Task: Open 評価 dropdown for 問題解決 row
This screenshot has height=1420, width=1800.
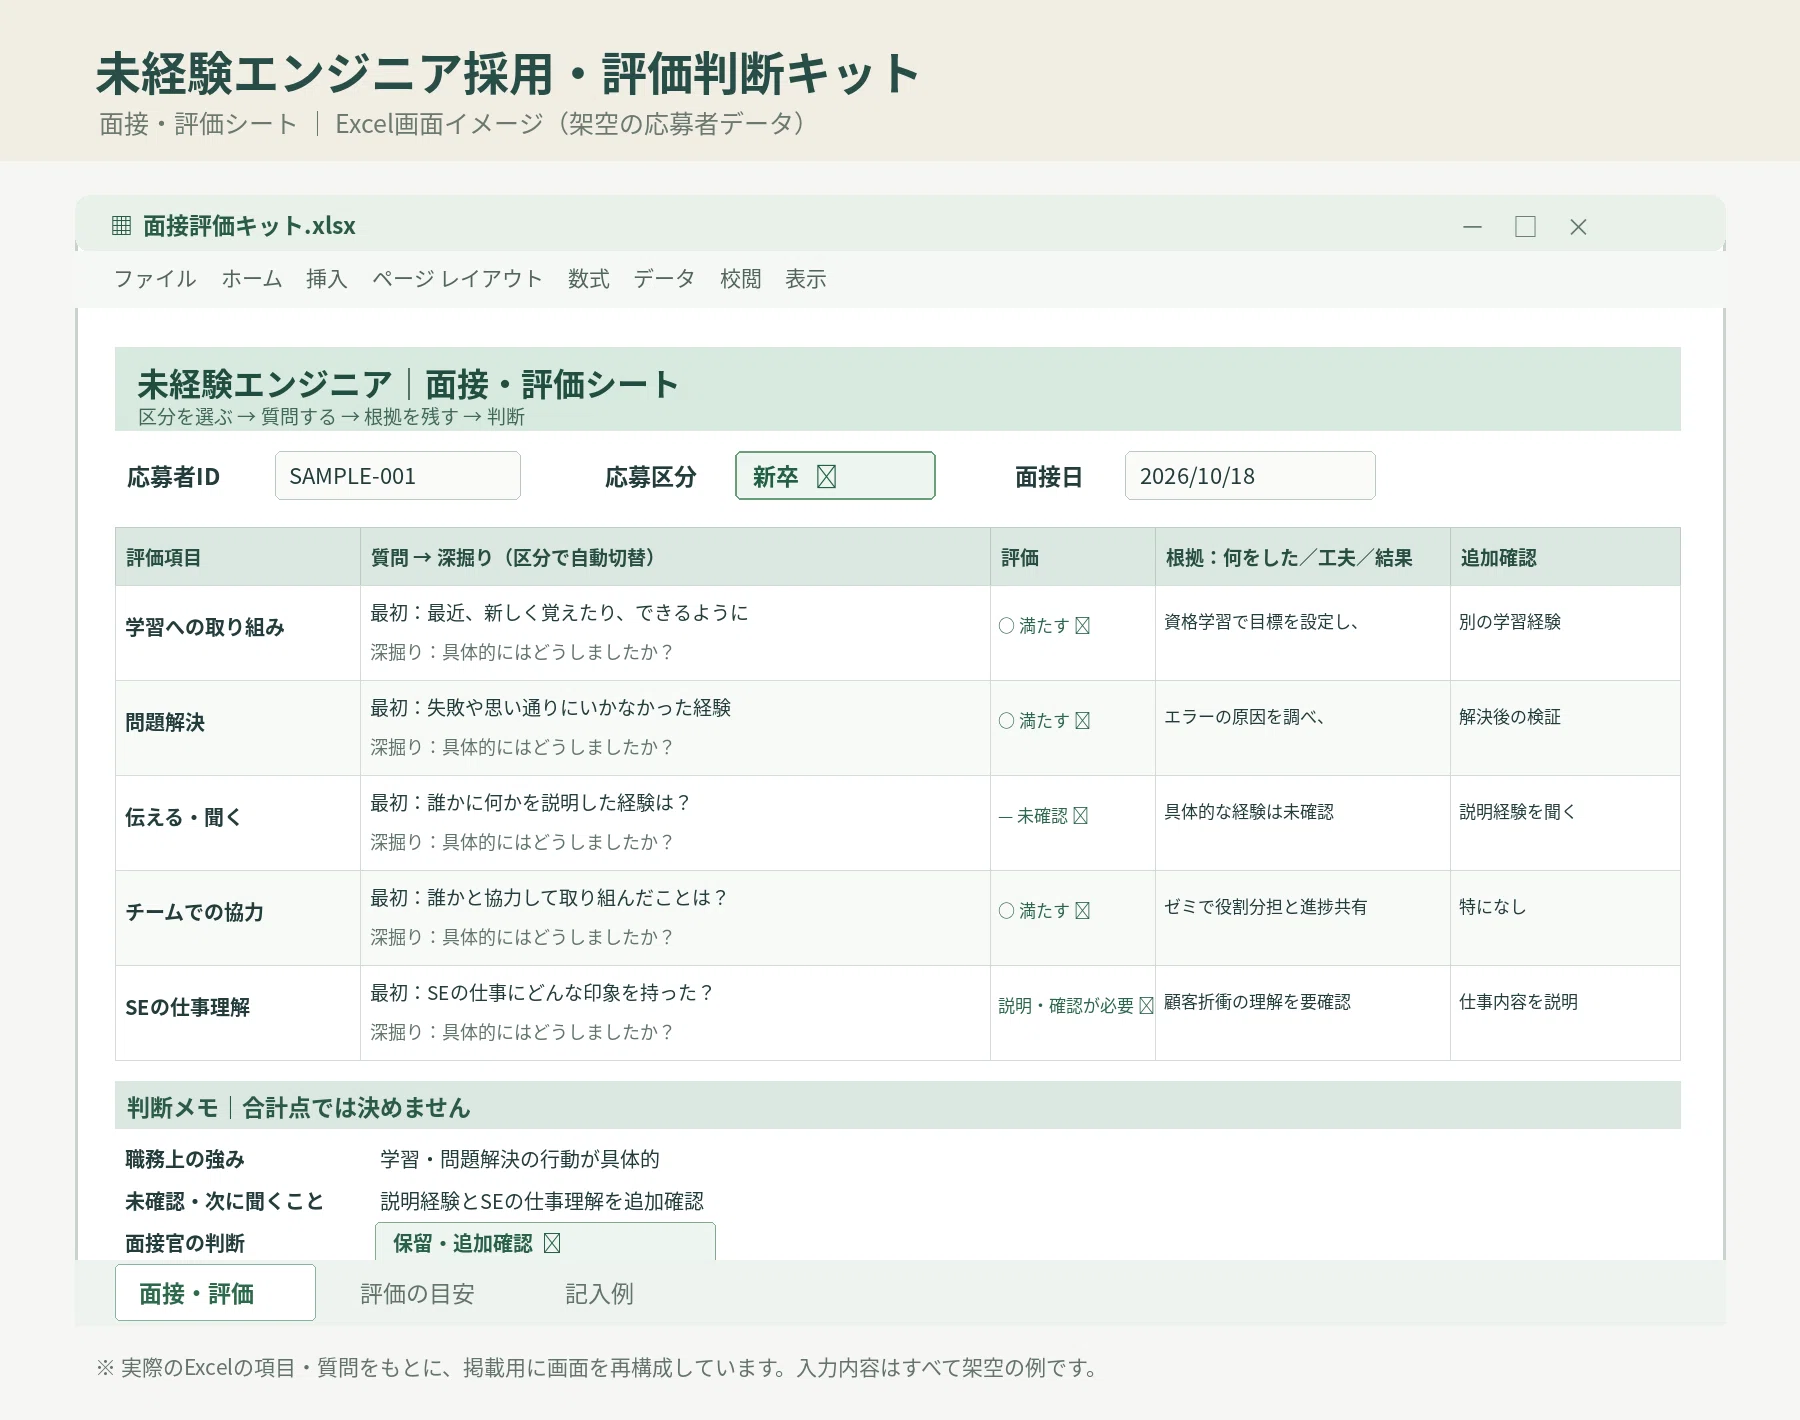Action: (x=1044, y=721)
